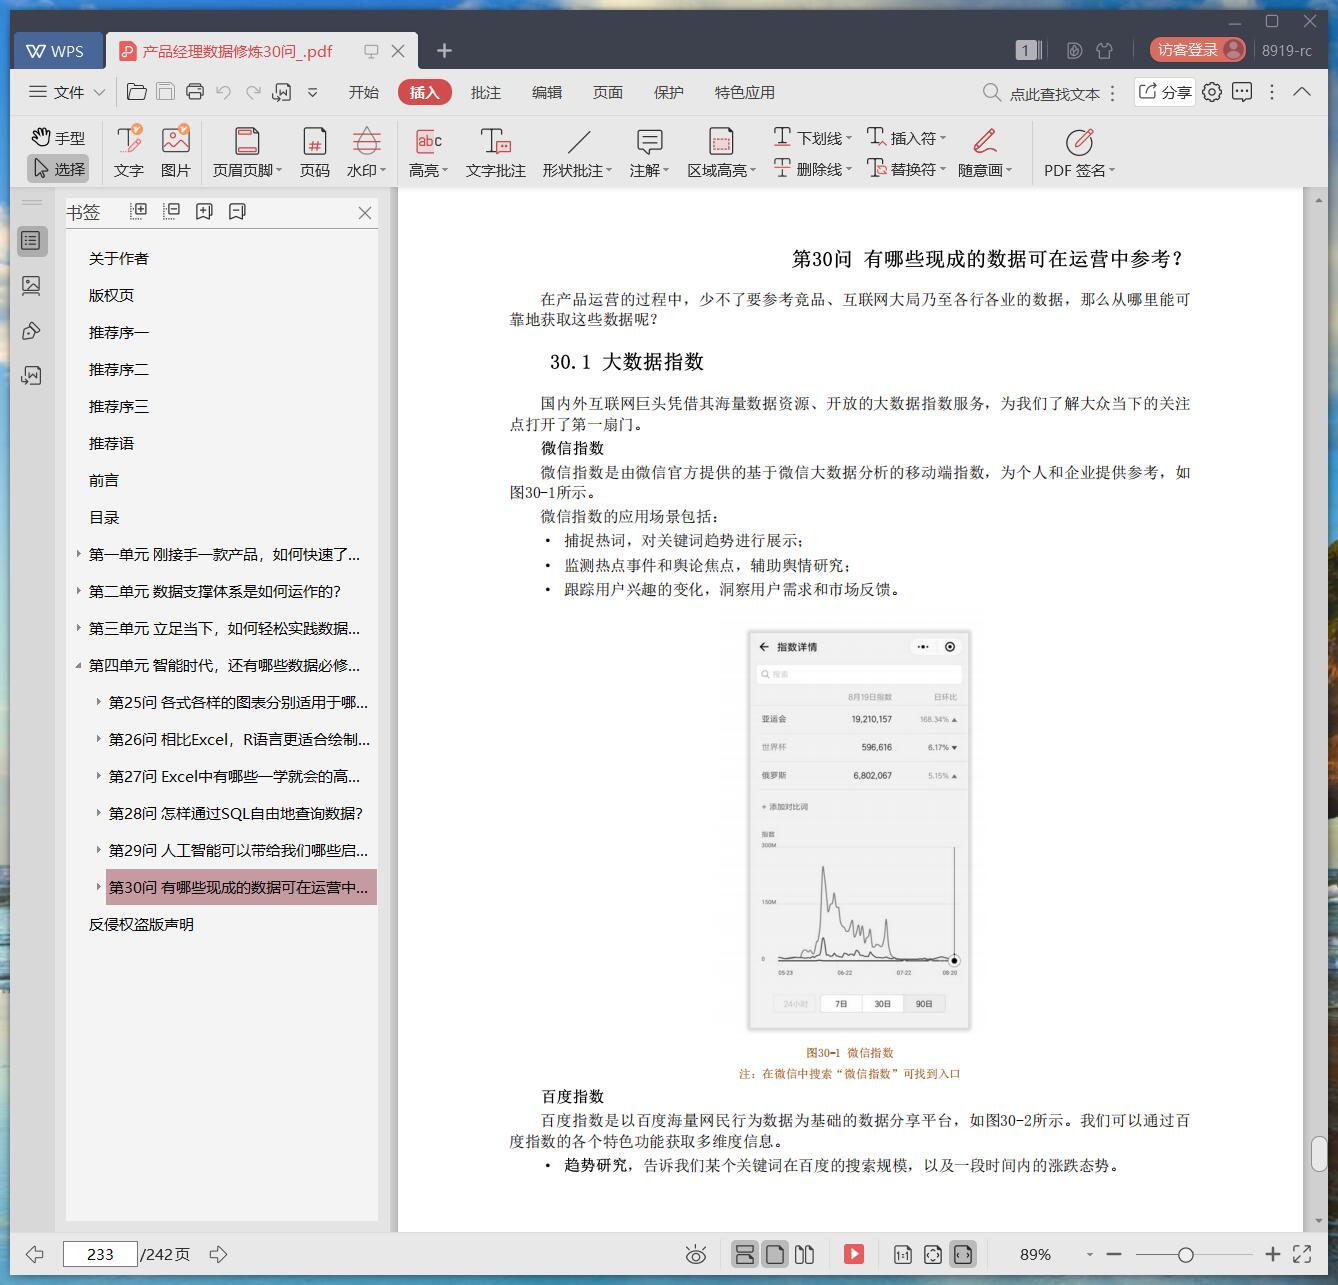Open the PDF 签名 signature tool

(1079, 152)
